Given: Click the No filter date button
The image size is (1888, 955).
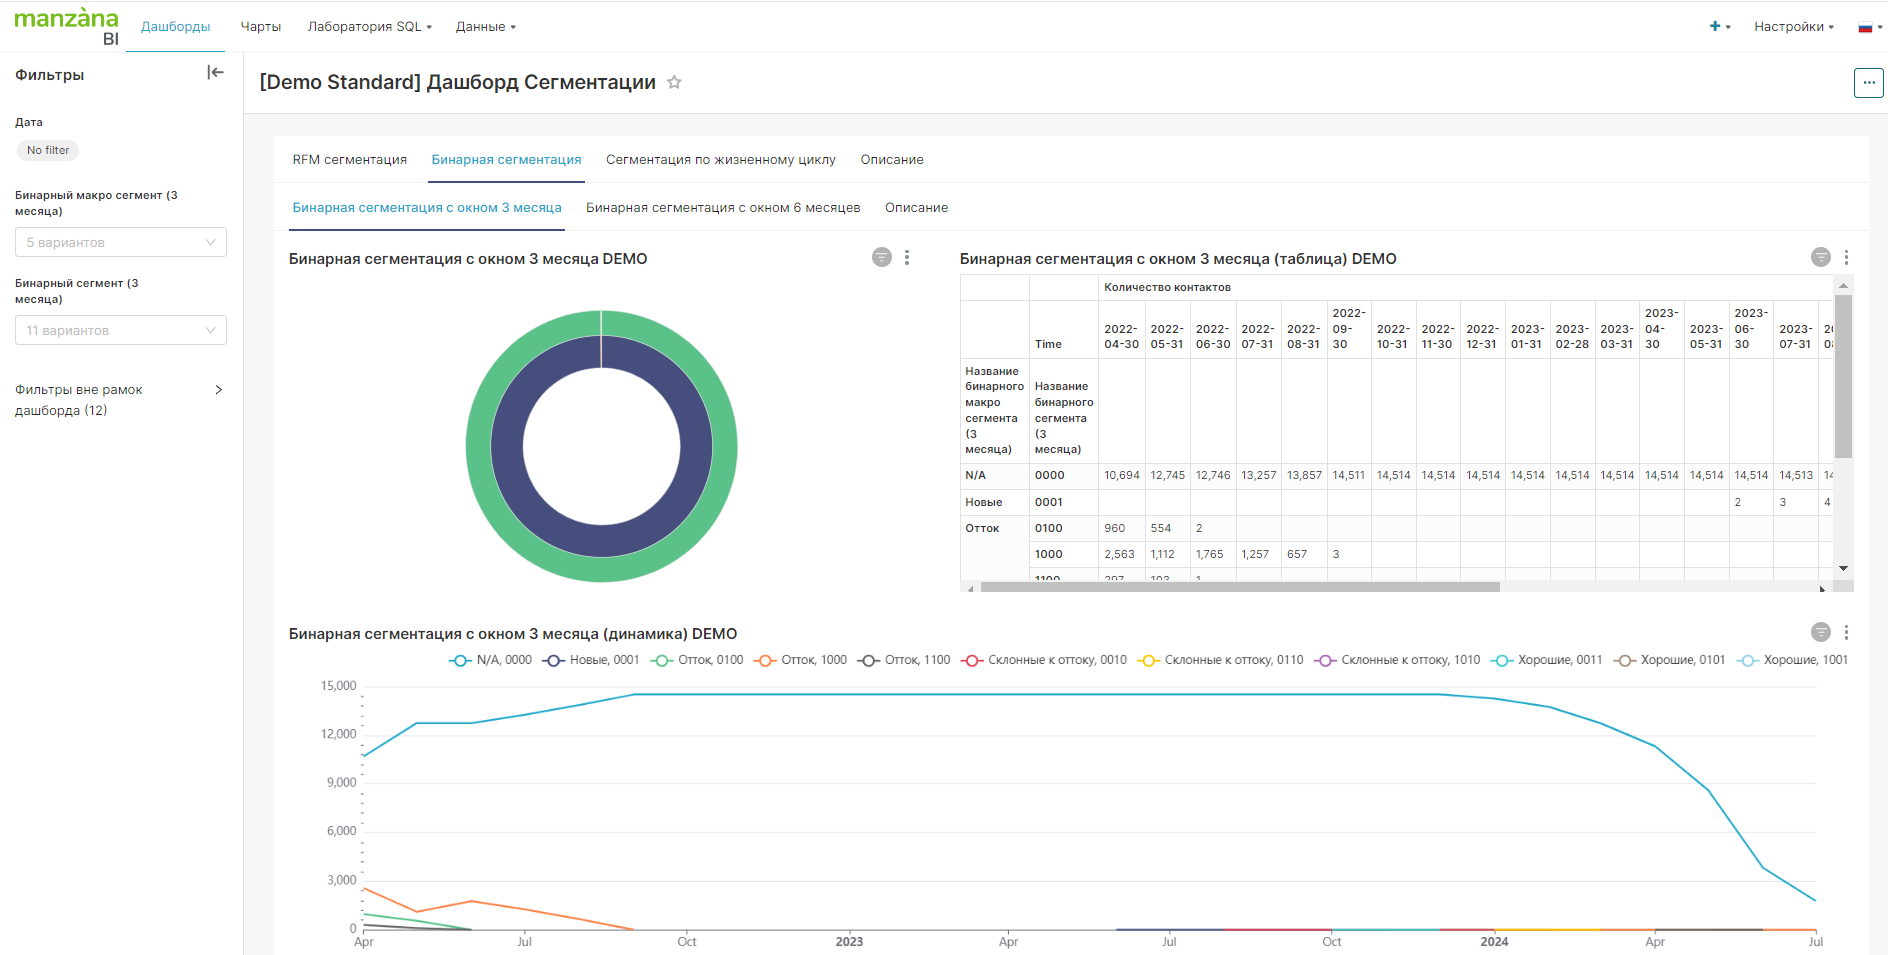Looking at the screenshot, I should 48,151.
